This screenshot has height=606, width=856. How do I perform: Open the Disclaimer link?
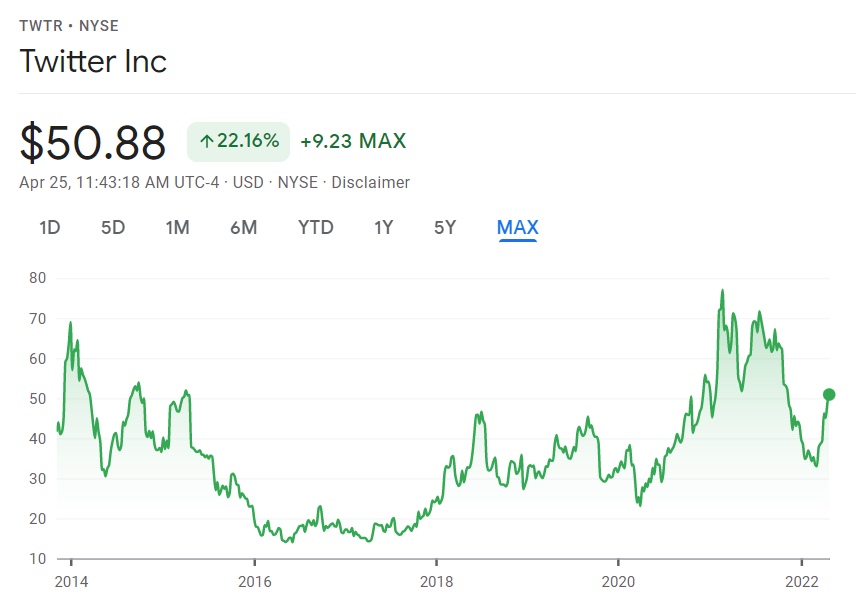point(371,182)
